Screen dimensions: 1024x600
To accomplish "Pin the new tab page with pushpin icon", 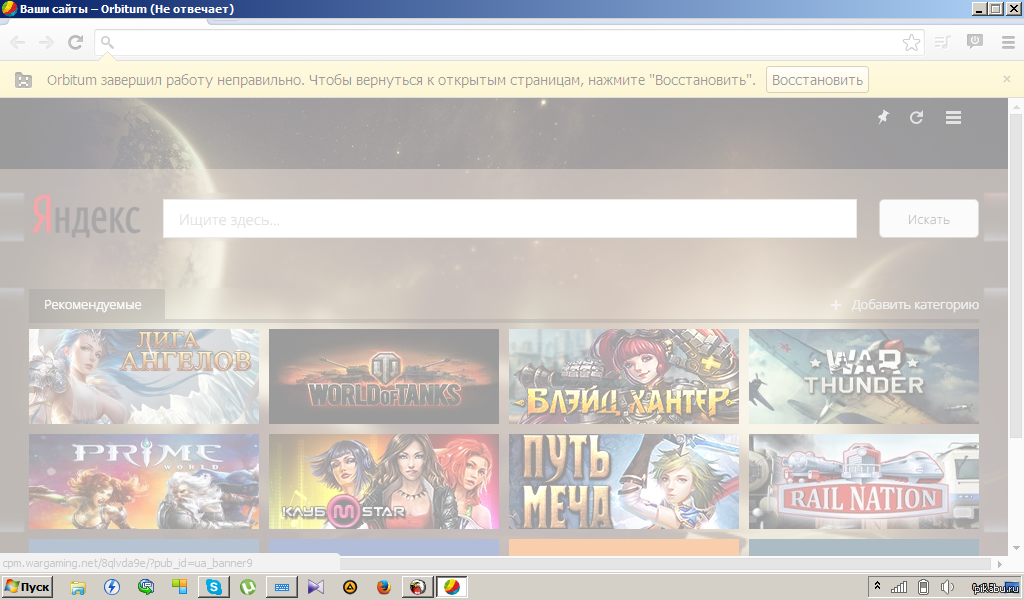I will (883, 118).
